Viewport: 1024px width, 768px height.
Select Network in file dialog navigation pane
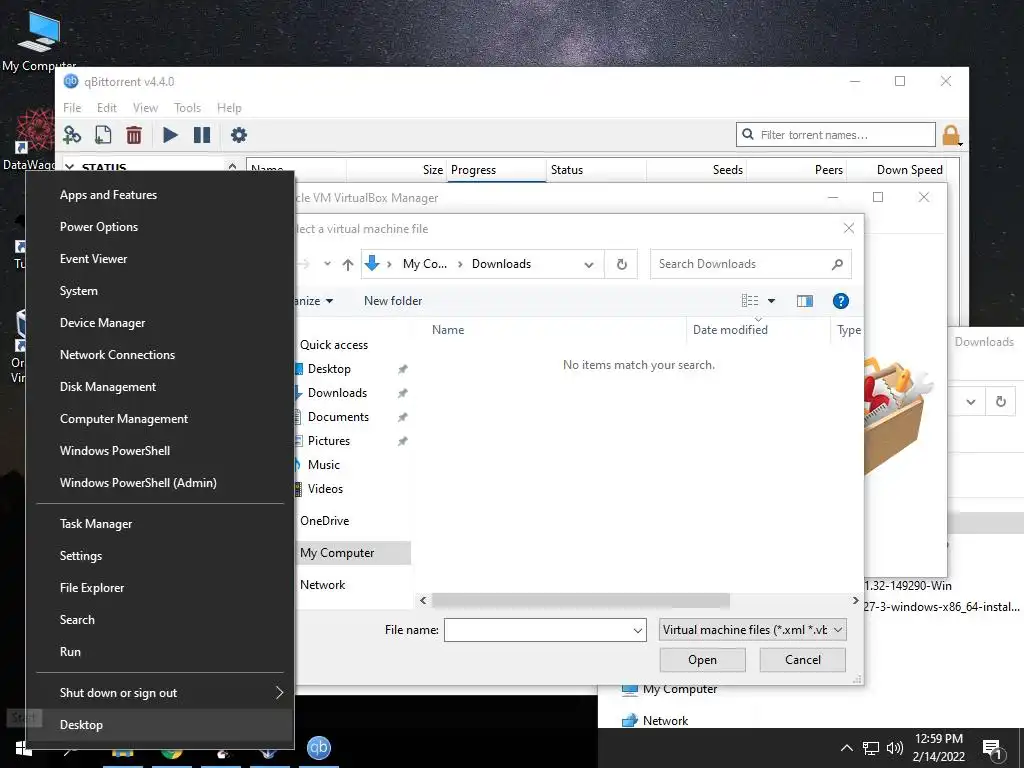tap(323, 584)
